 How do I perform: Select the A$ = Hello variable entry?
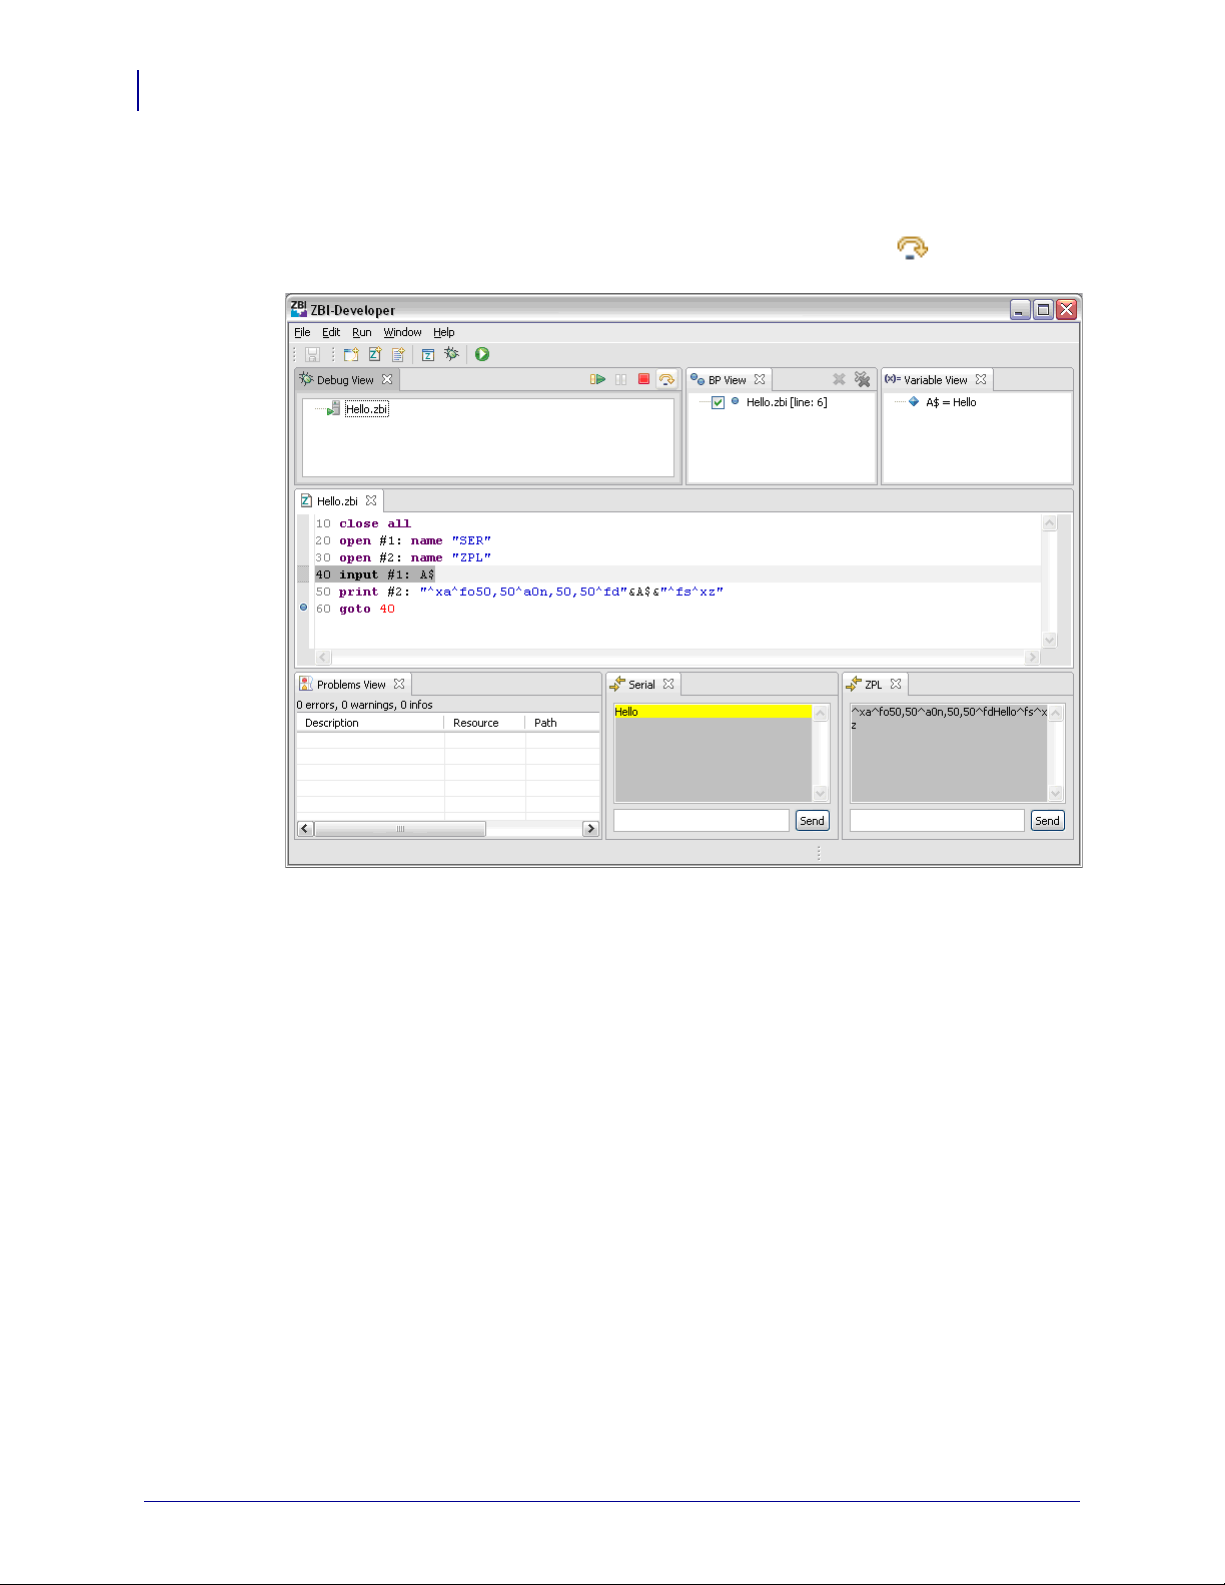click(951, 402)
